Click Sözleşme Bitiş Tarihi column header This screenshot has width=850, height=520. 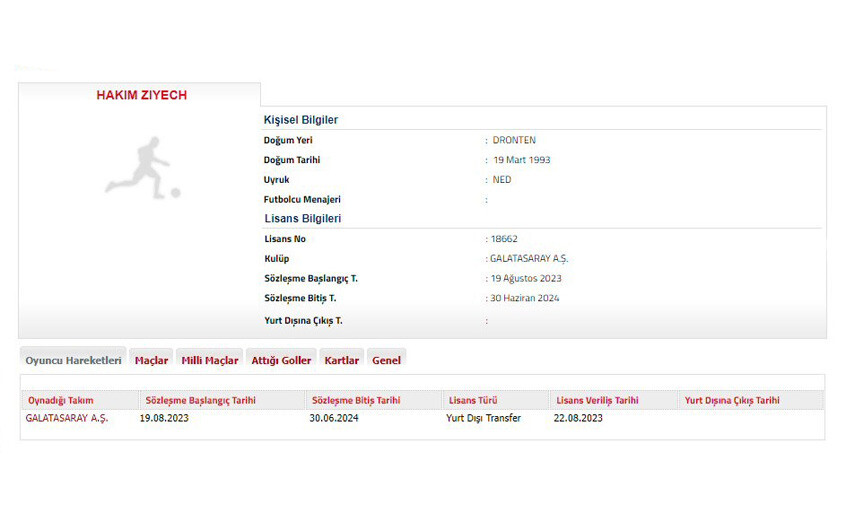click(356, 400)
